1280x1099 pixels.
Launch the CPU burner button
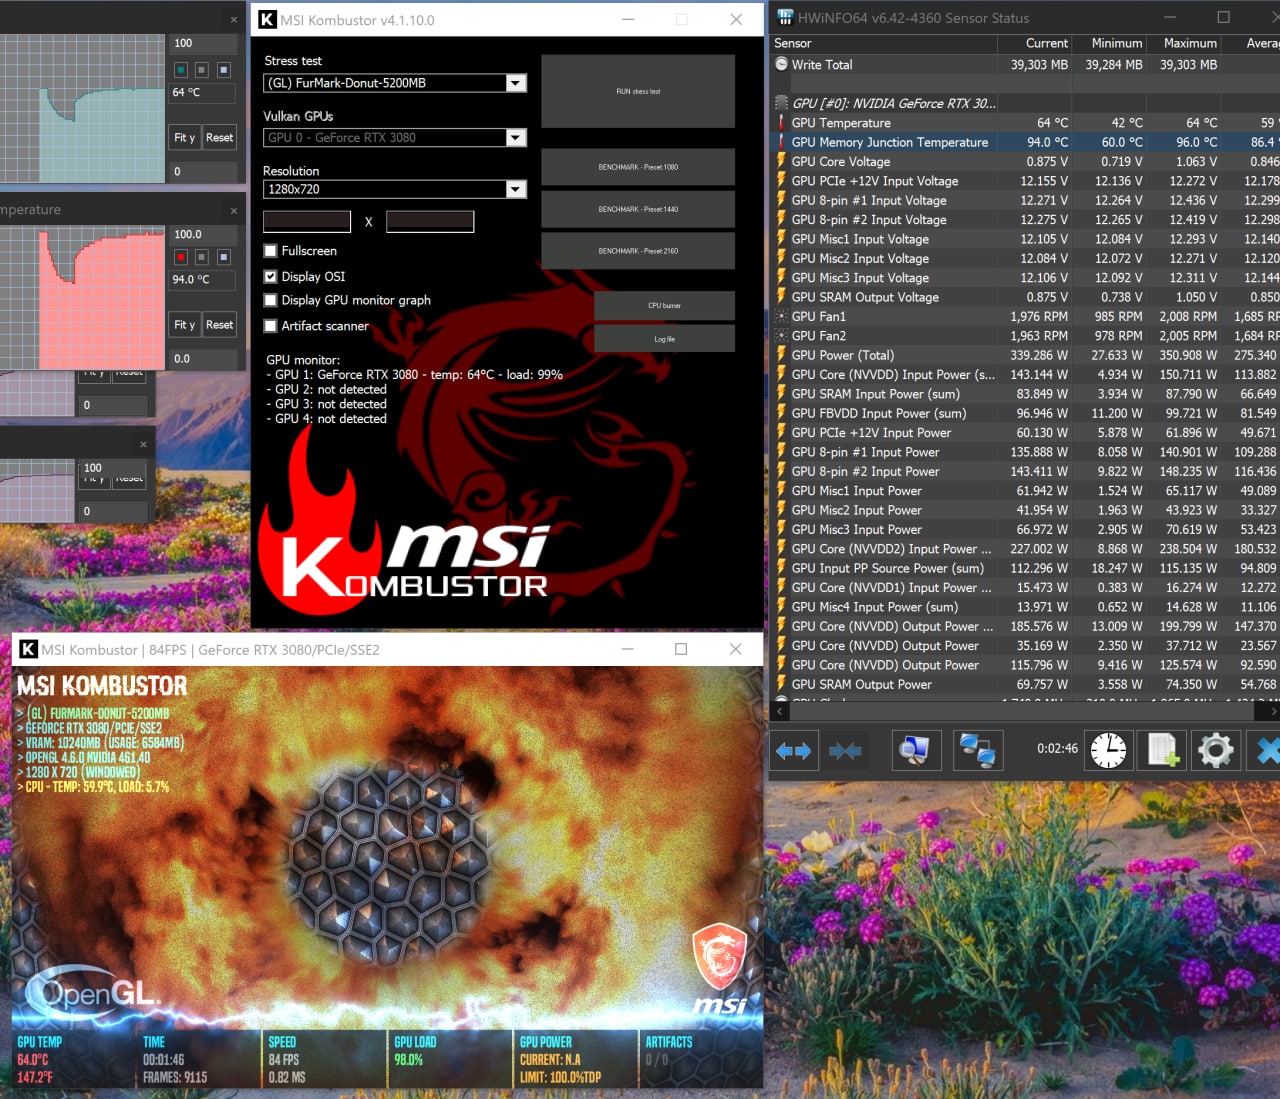(664, 306)
